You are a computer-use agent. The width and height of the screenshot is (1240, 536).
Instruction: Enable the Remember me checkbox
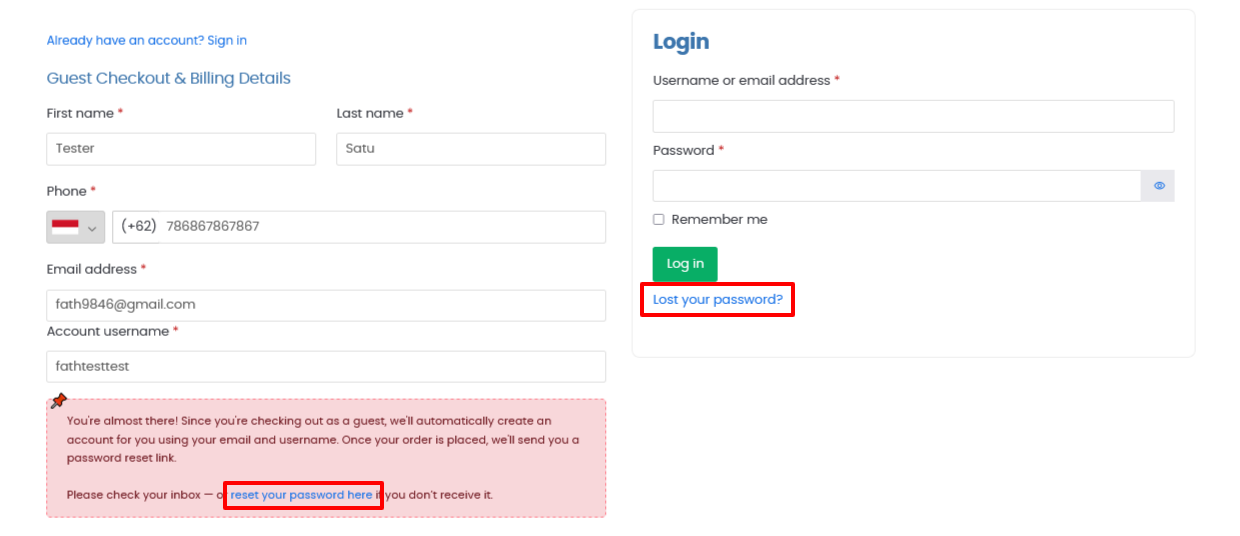click(x=658, y=220)
